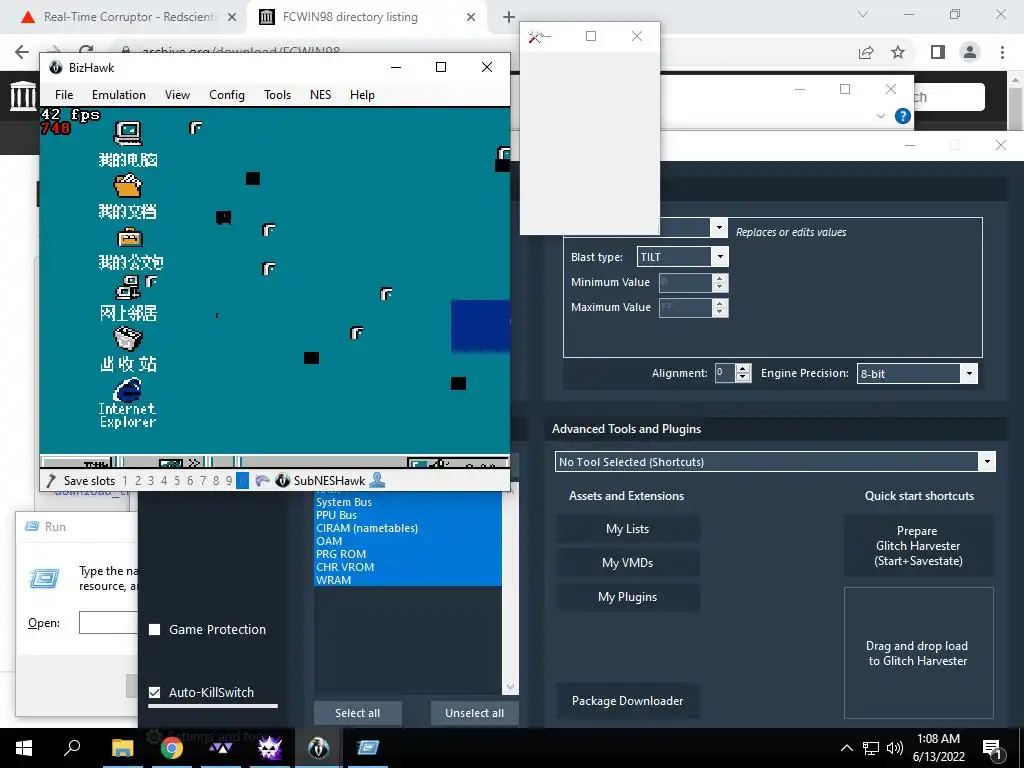
Task: Open BizHawk File menu
Action: pyautogui.click(x=64, y=95)
